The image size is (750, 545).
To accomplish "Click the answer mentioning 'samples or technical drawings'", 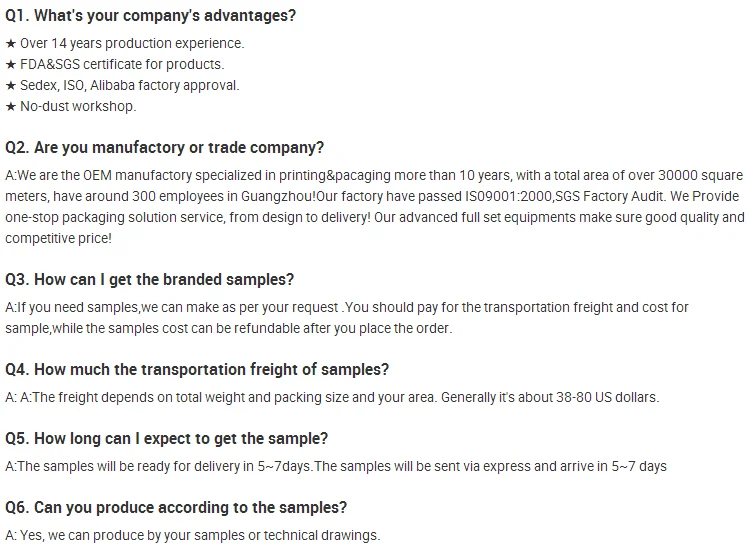I will pos(193,536).
